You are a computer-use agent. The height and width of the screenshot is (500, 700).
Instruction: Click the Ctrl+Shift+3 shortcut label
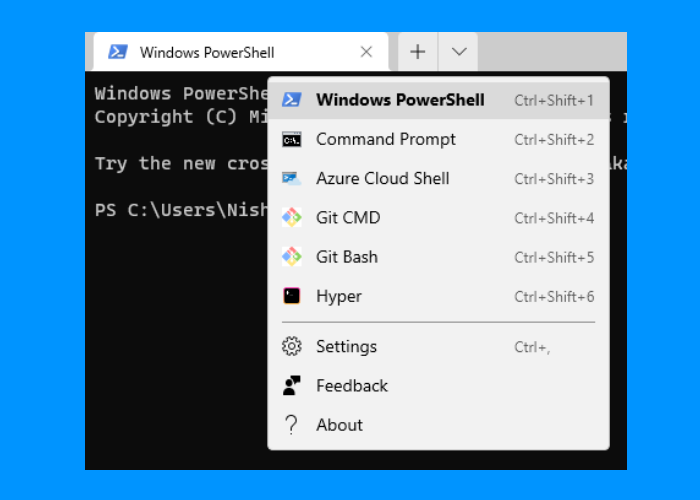click(554, 179)
